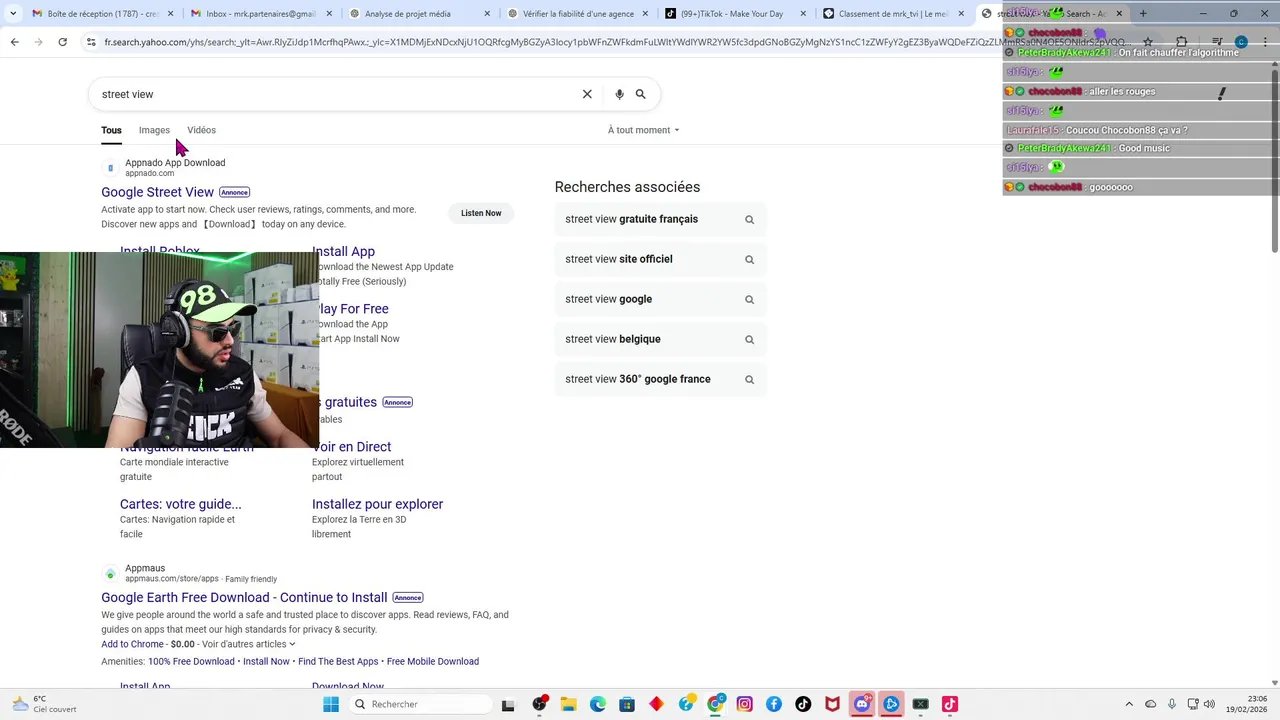Open the tab search dropdown arrow
This screenshot has height=720, width=1280.
point(13,14)
